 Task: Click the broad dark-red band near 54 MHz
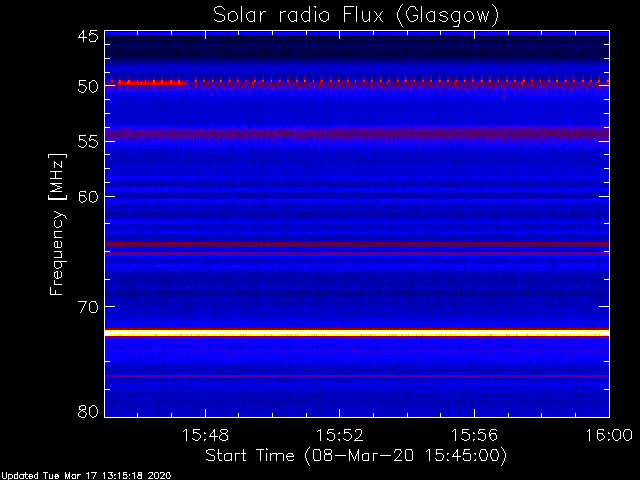click(x=357, y=133)
